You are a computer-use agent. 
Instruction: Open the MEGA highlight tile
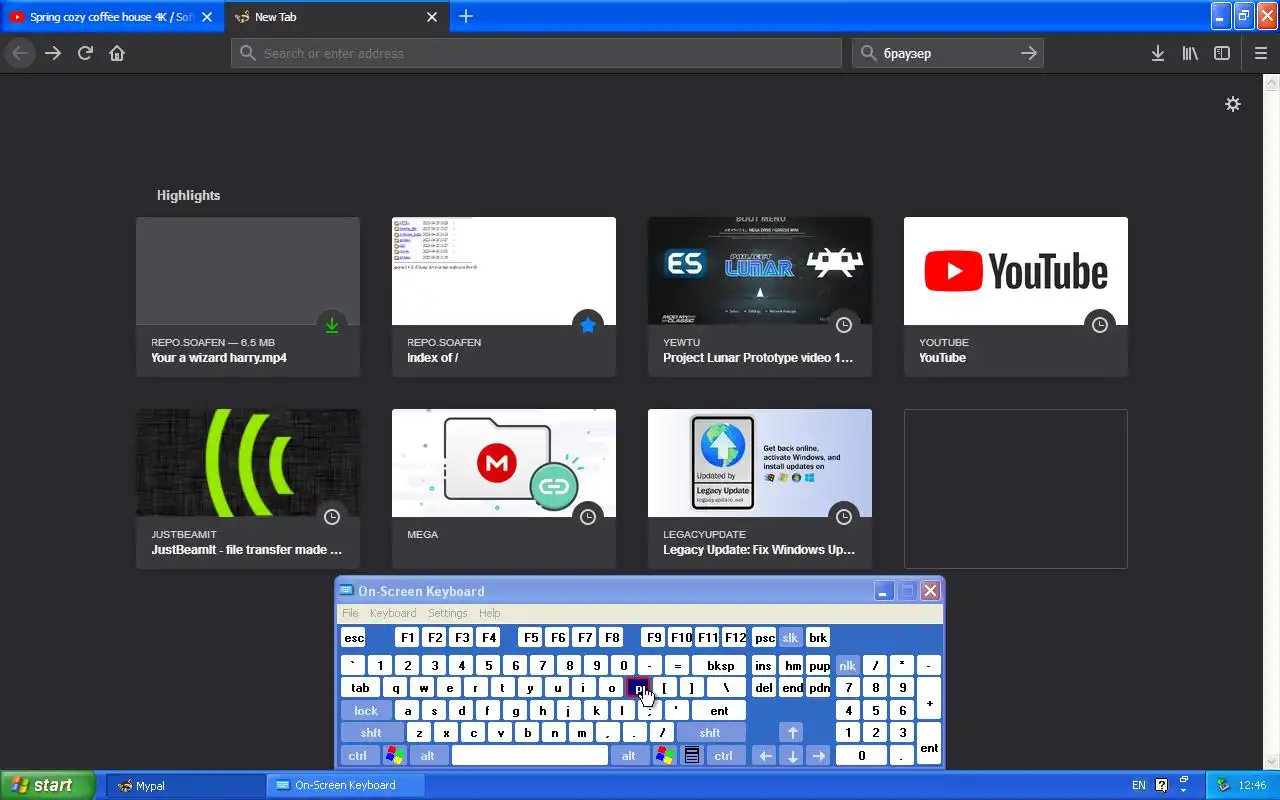tap(504, 489)
